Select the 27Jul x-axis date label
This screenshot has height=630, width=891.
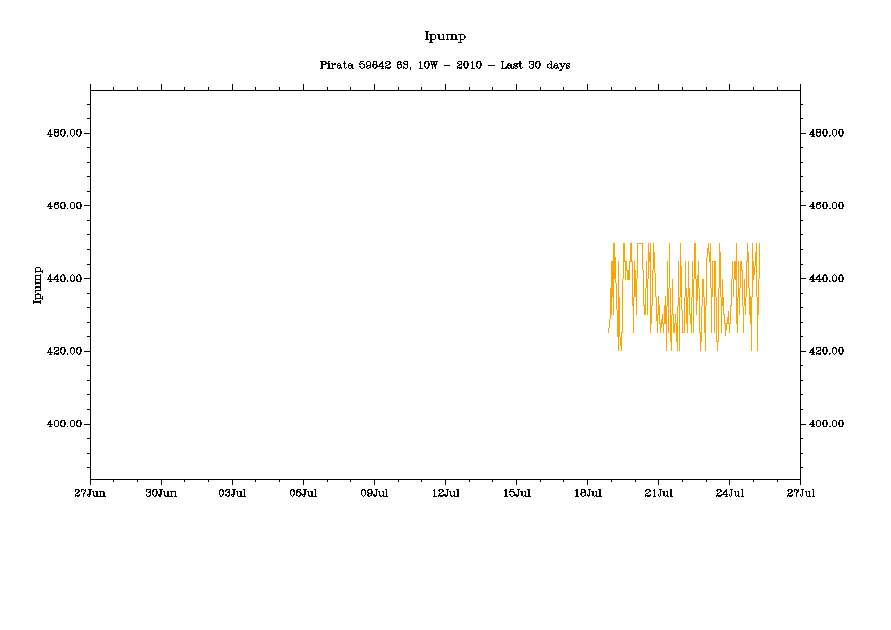click(800, 493)
